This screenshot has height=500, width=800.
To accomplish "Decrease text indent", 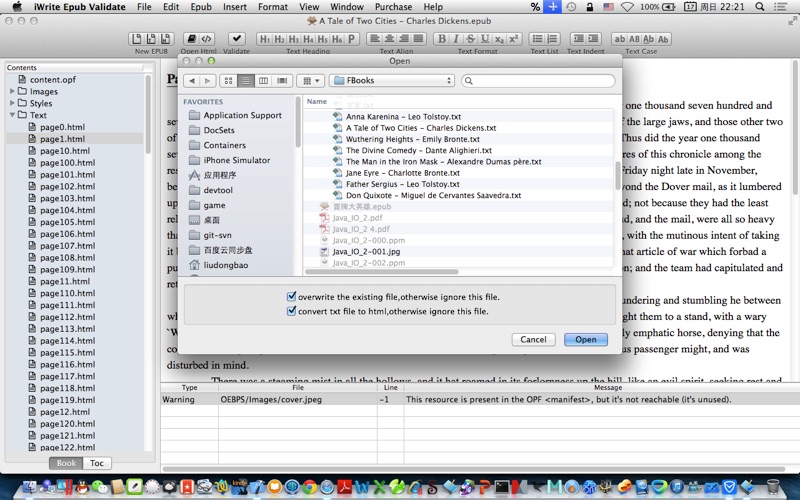I will (578, 39).
